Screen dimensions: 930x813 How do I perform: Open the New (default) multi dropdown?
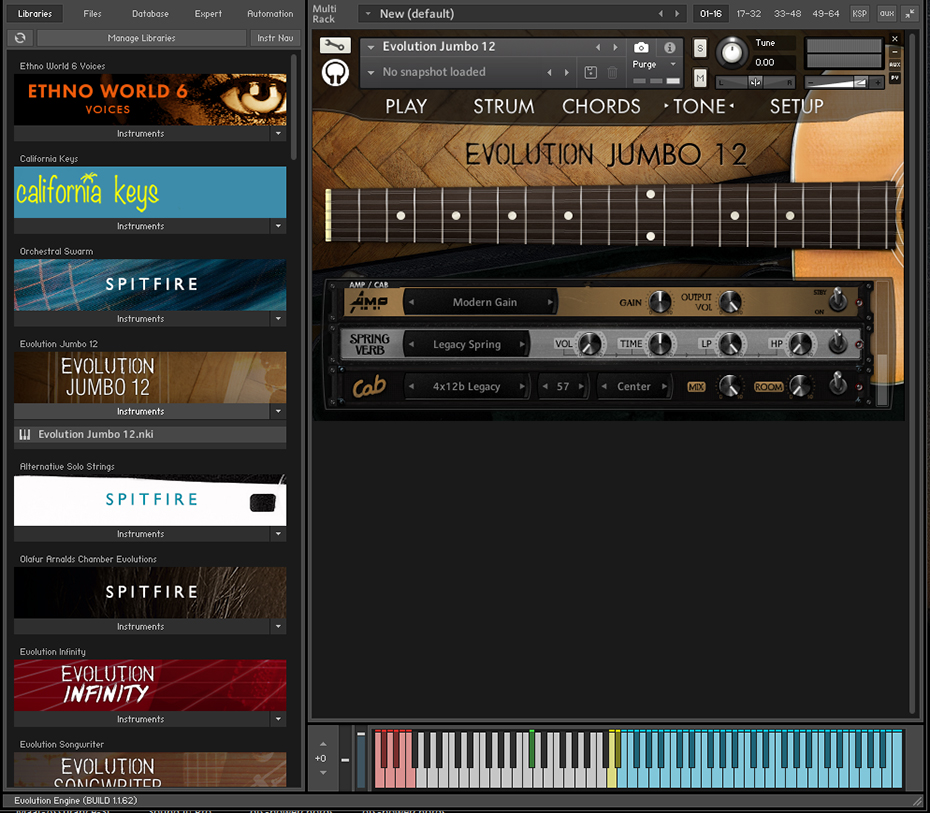(x=368, y=14)
